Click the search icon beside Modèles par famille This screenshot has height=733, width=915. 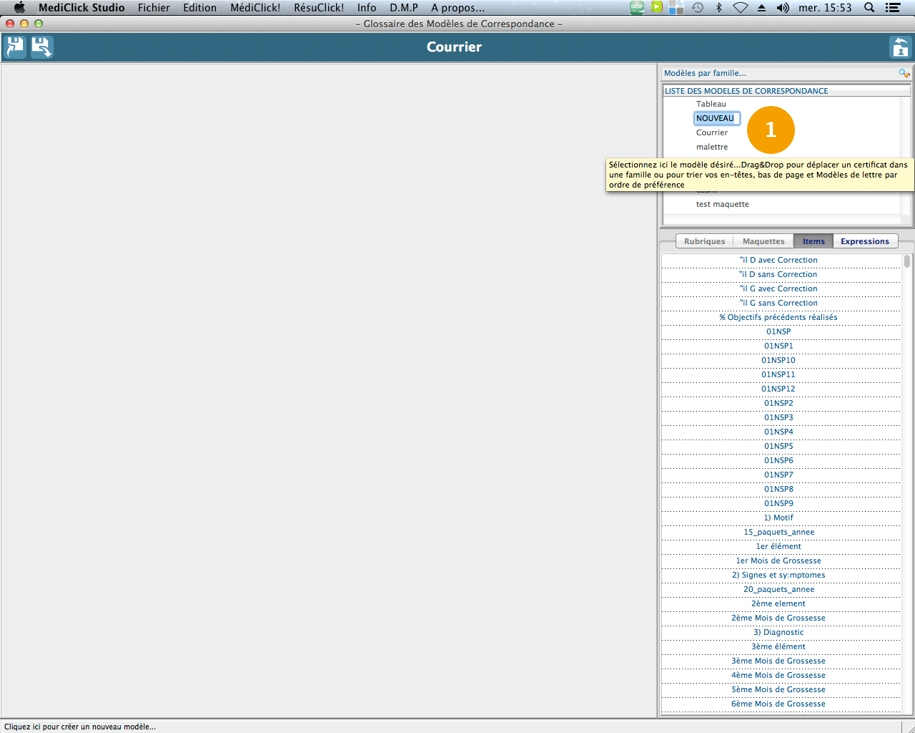click(x=904, y=73)
